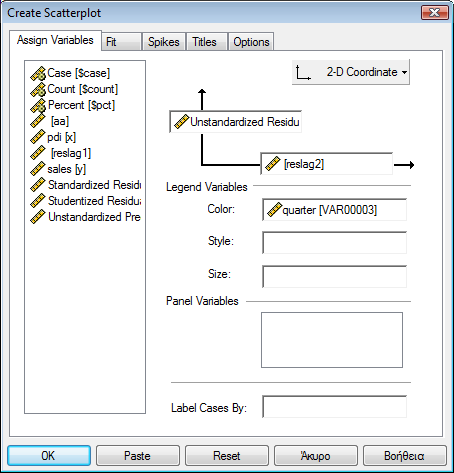Select 'Unstandardized Pre' variable row

coord(85,217)
